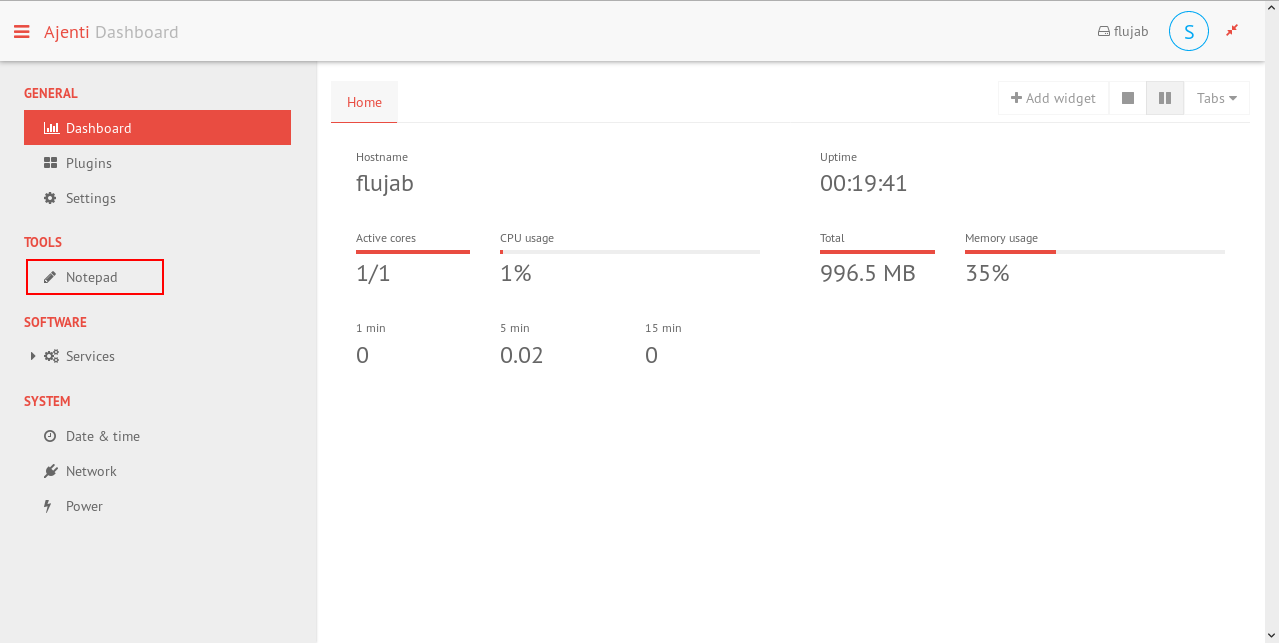The image size is (1279, 643).
Task: Click the Notepad pencil icon
Action: (x=50, y=277)
